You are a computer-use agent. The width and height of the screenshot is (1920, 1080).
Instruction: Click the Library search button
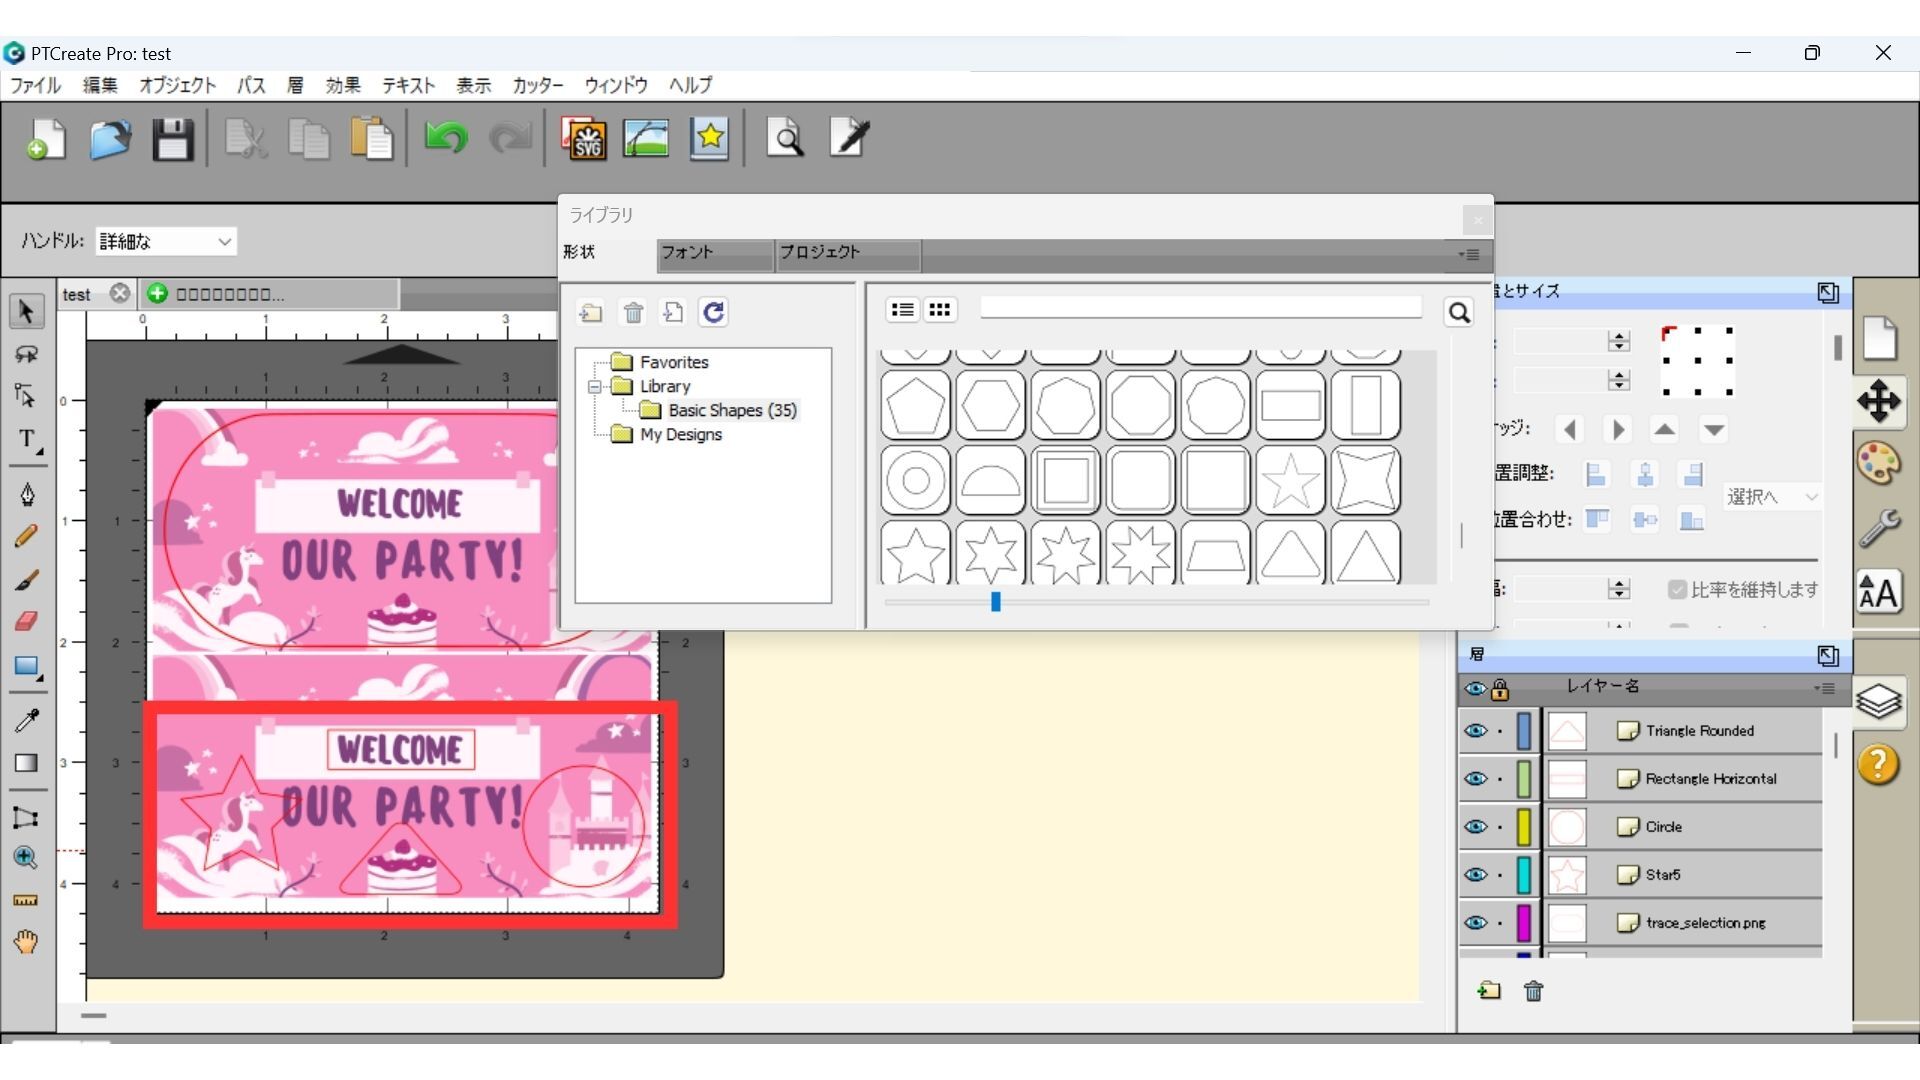(x=1459, y=313)
